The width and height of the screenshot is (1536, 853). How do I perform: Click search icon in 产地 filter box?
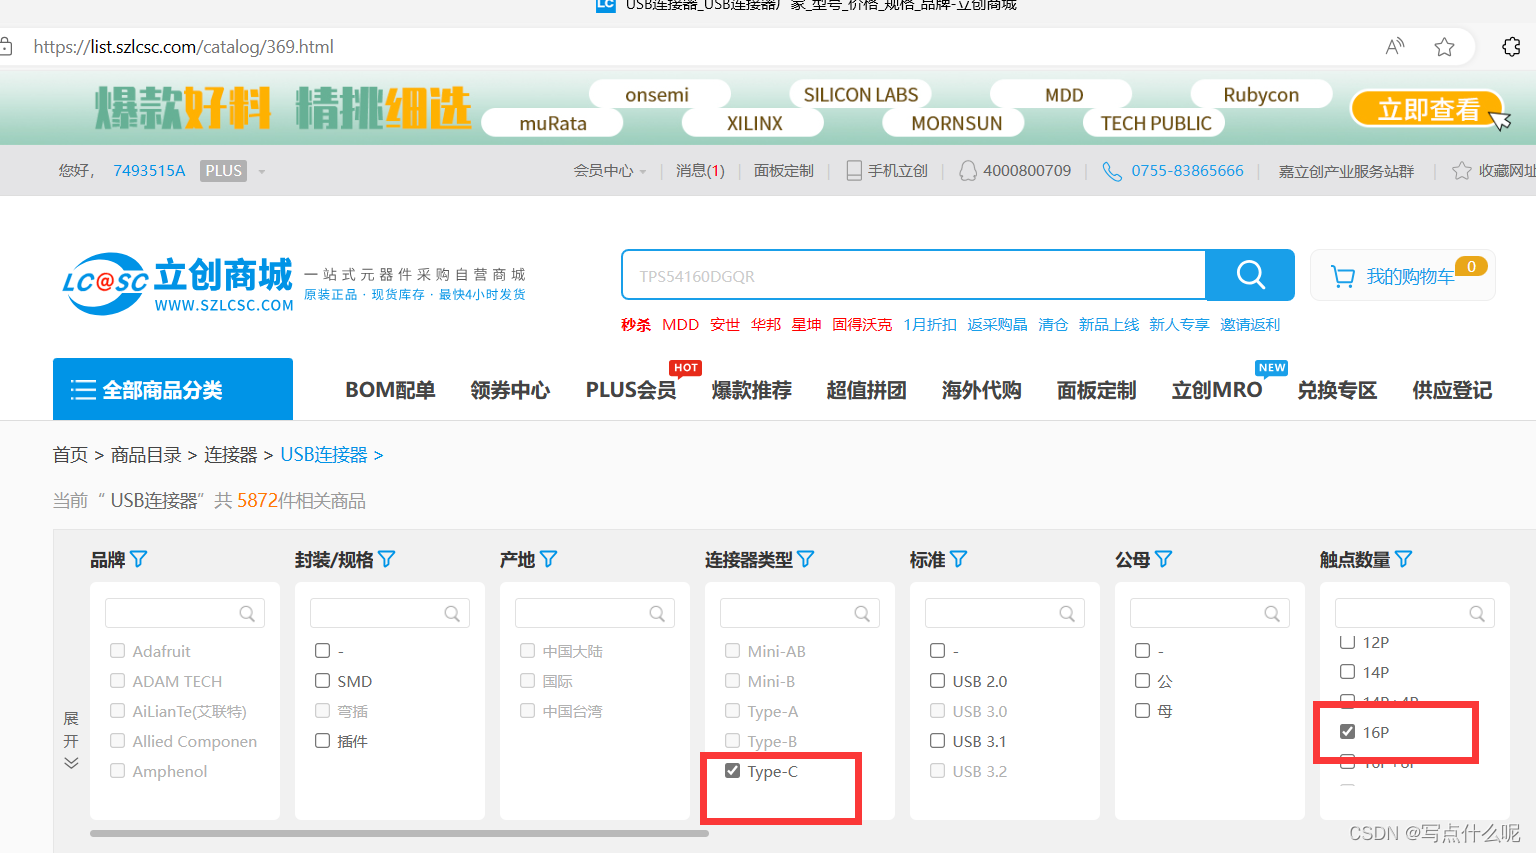pyautogui.click(x=657, y=614)
